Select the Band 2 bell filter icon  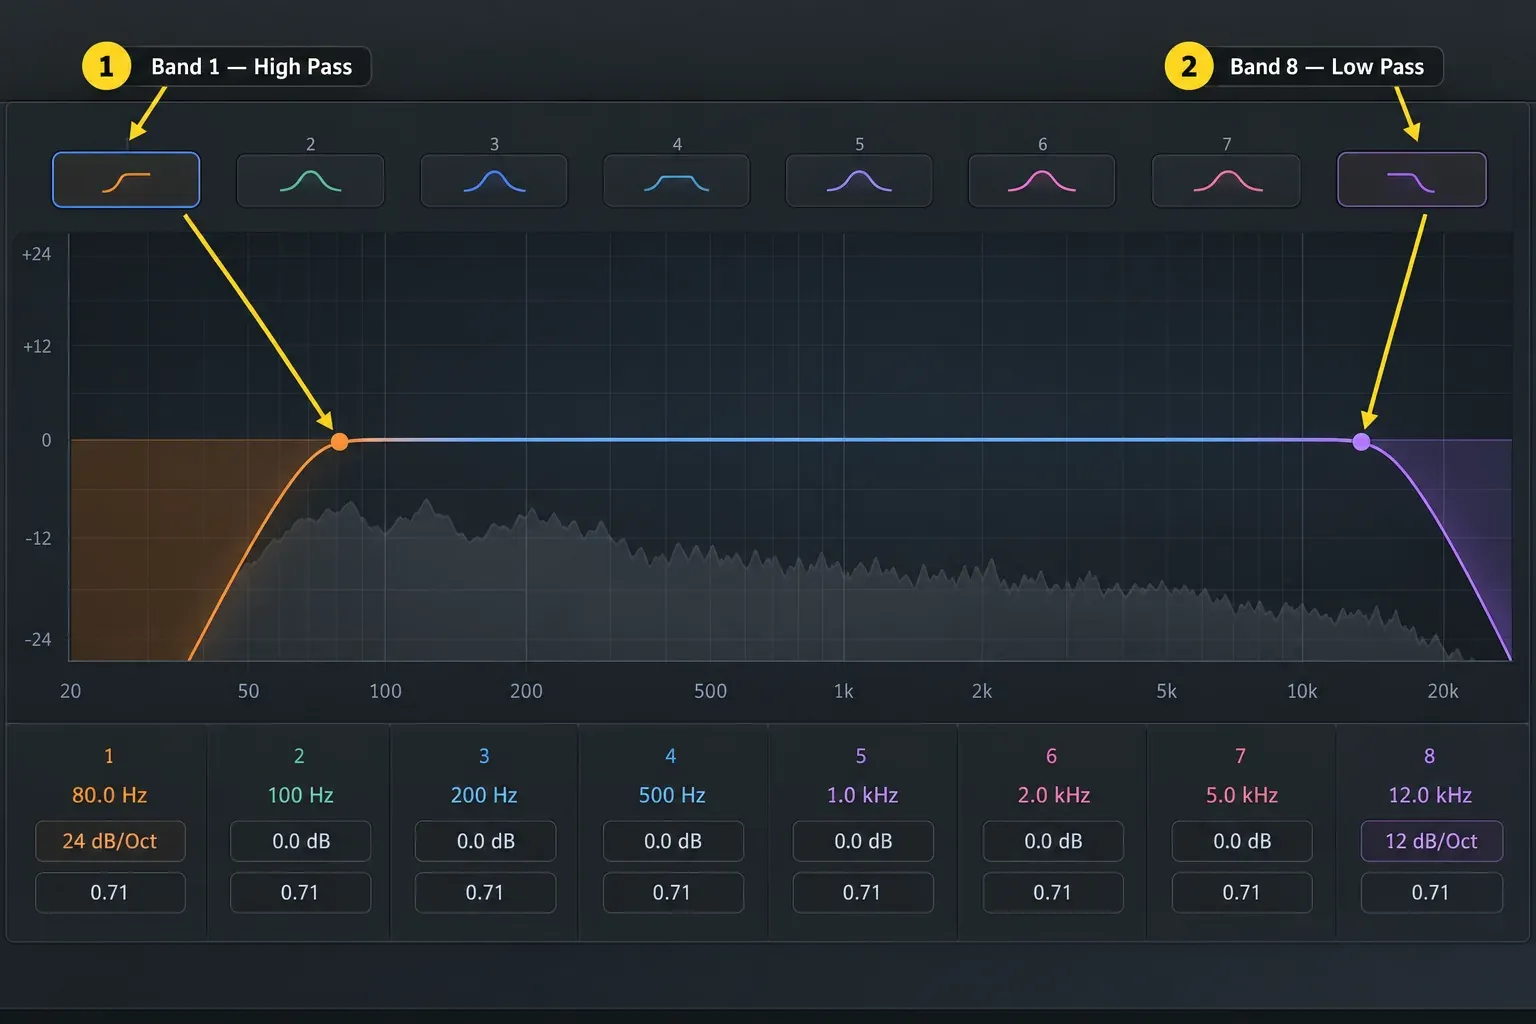(x=310, y=181)
